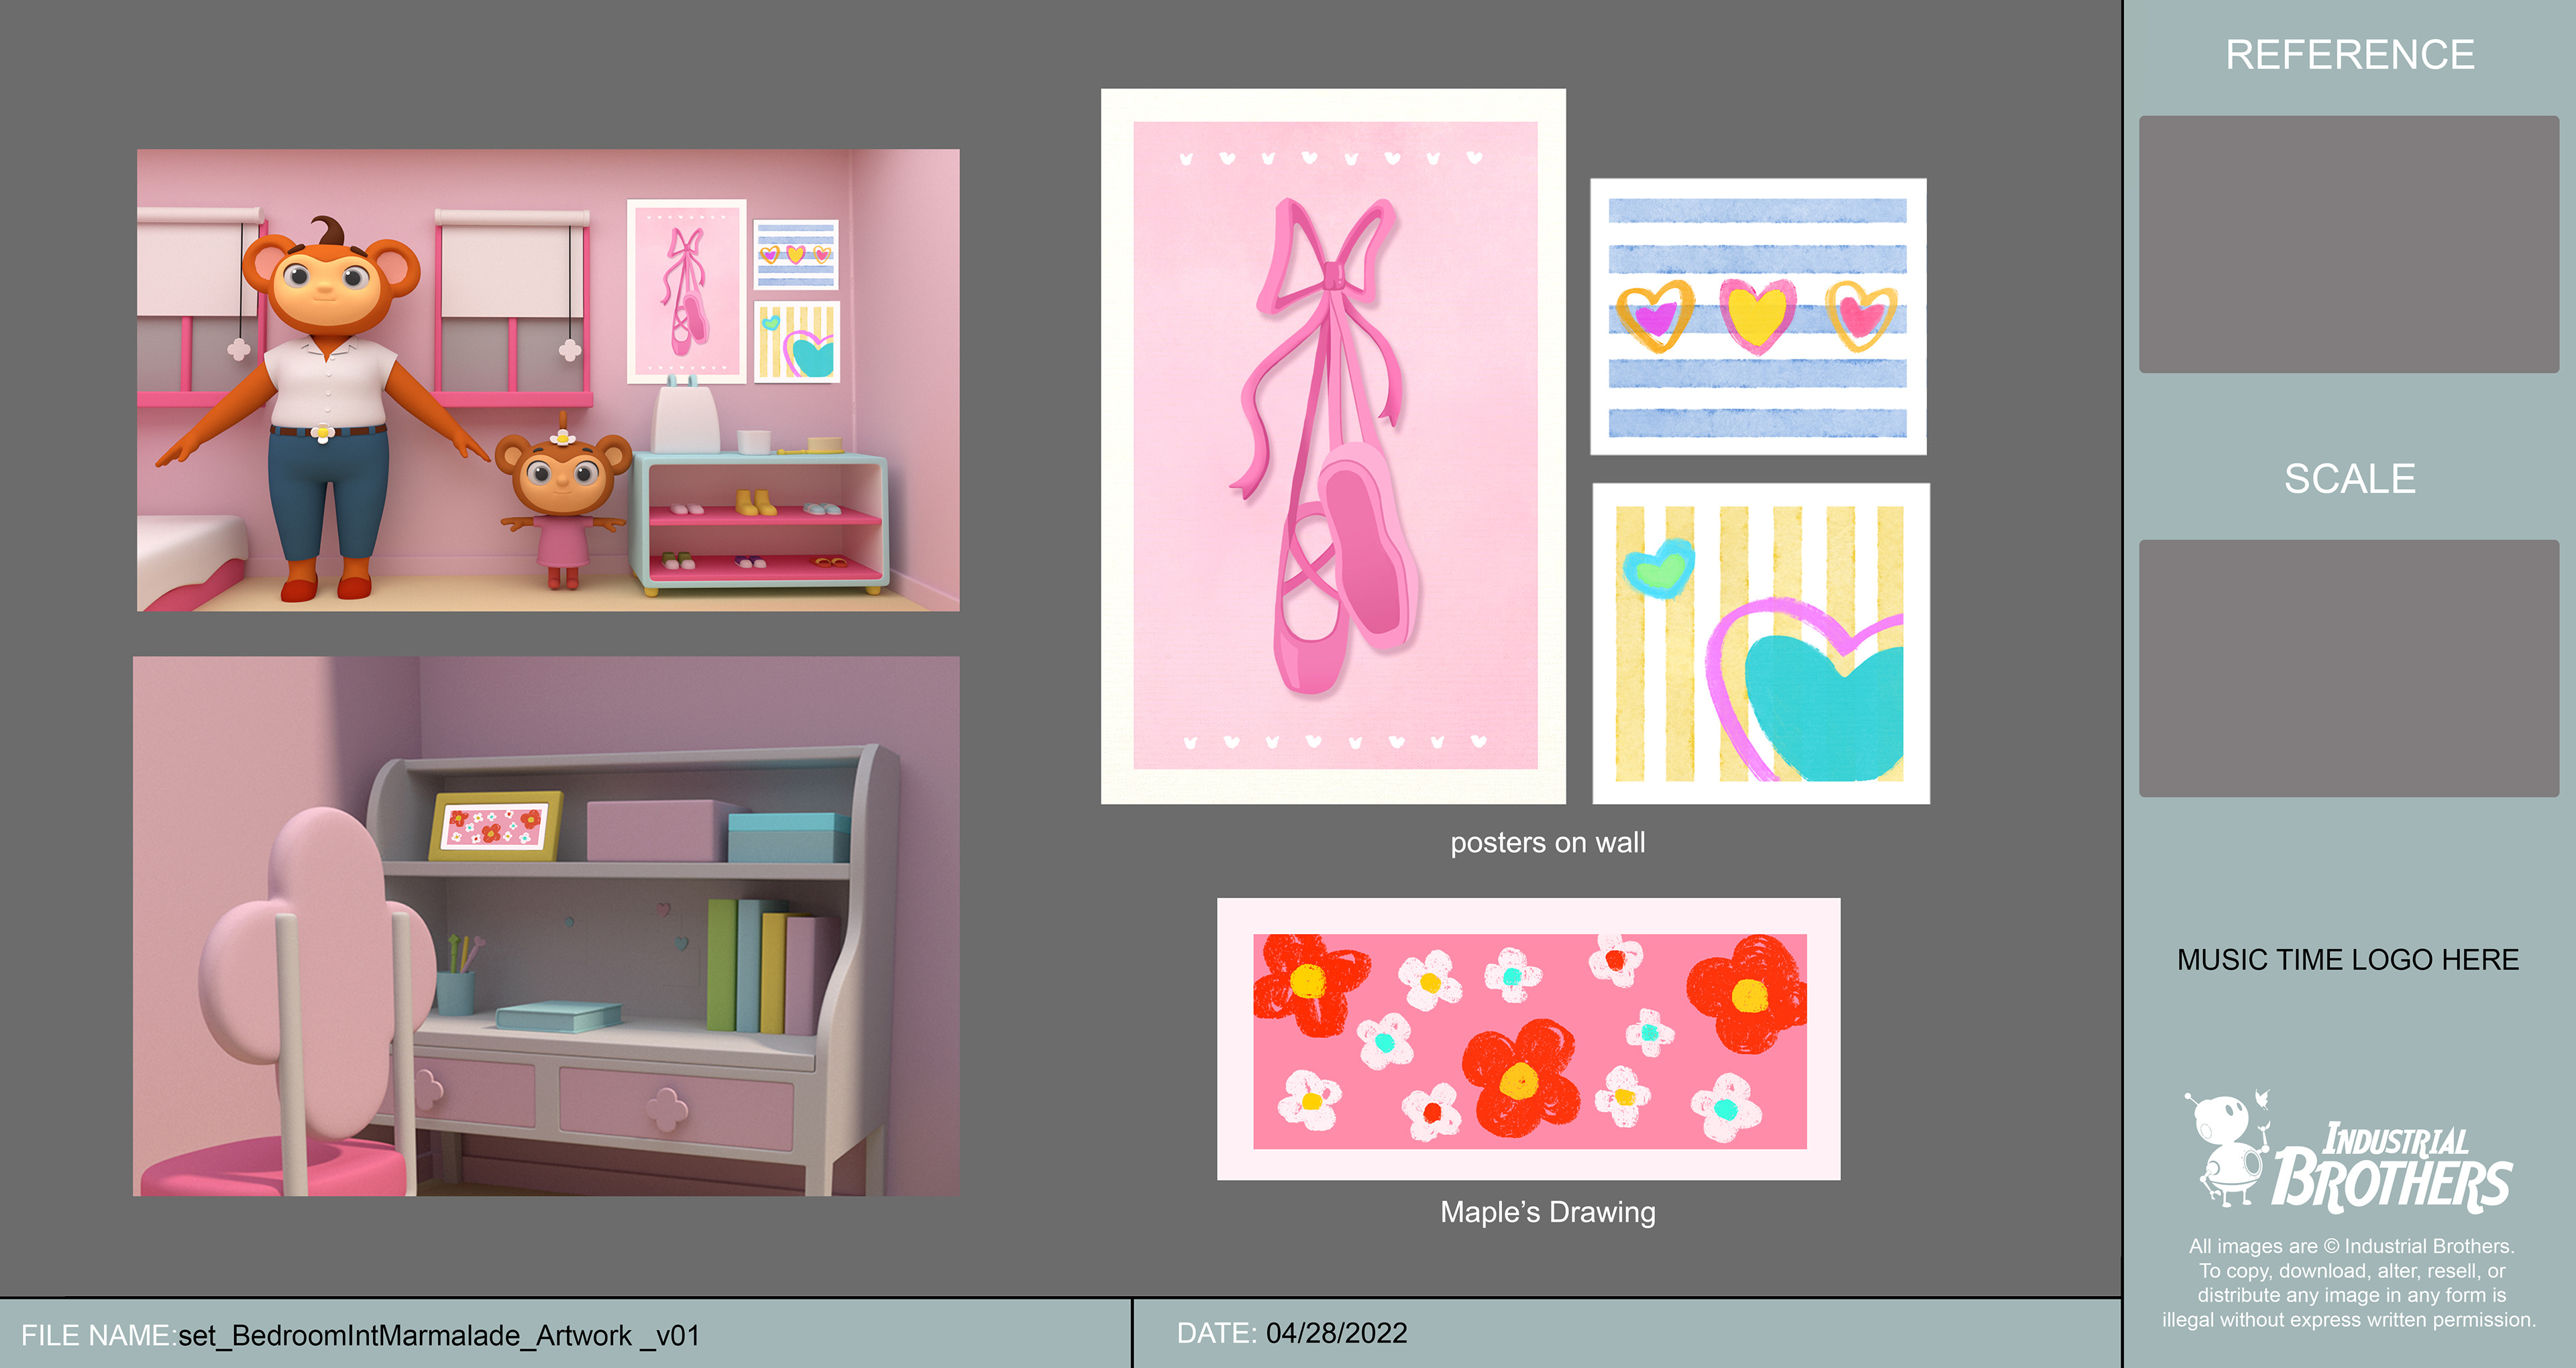Click the empty REFERENCE placeholder box
2576x1368 pixels.
[x=2349, y=244]
